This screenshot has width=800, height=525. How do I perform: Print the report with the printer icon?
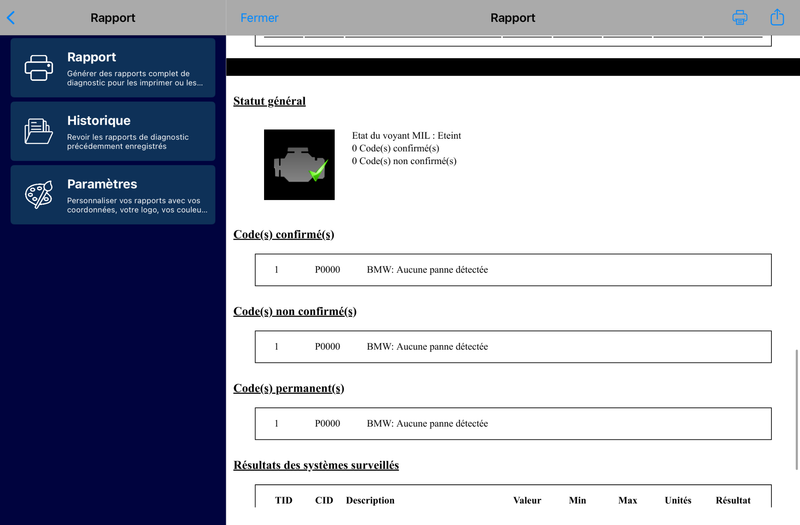(x=740, y=17)
